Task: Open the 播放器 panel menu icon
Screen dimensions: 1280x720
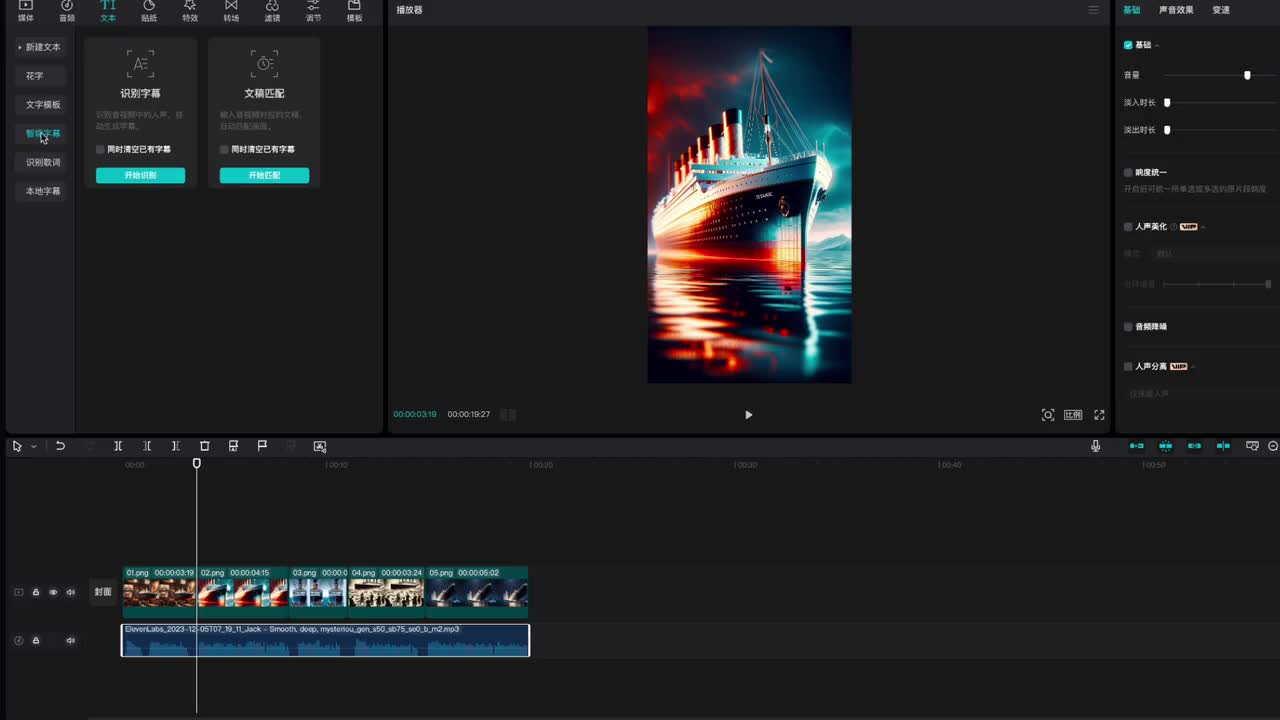Action: tap(1093, 10)
